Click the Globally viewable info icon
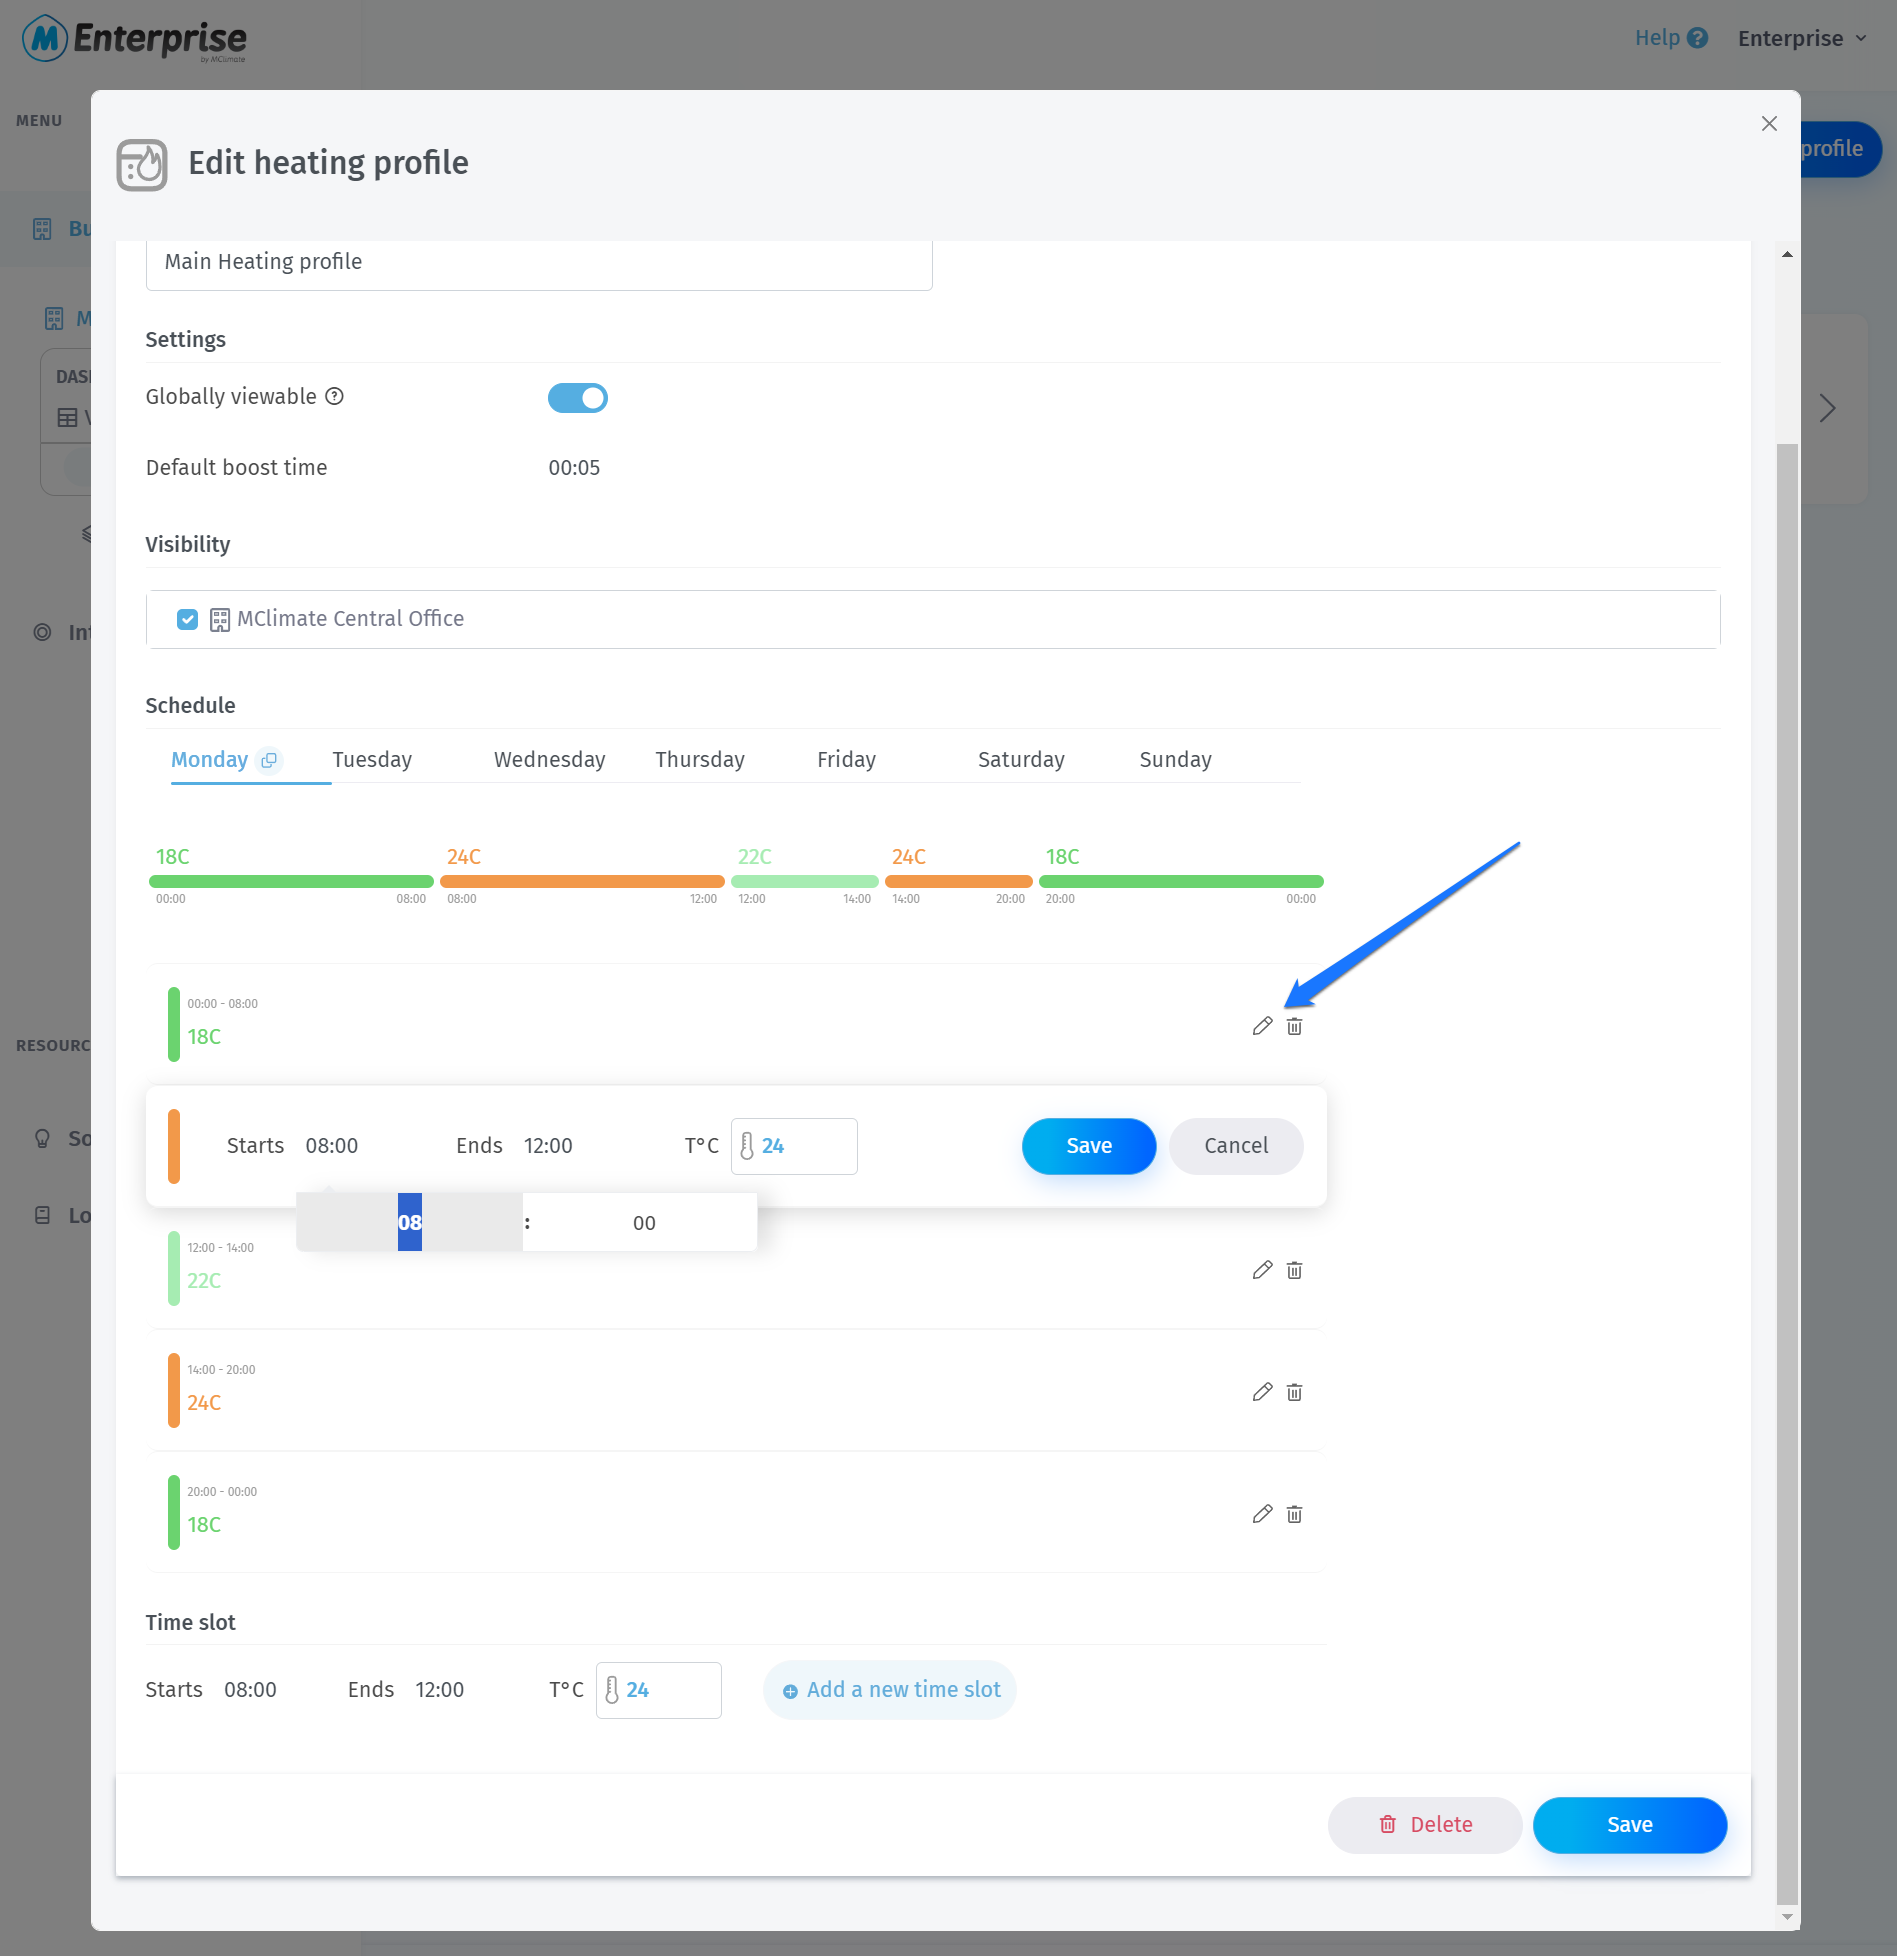 [x=335, y=397]
